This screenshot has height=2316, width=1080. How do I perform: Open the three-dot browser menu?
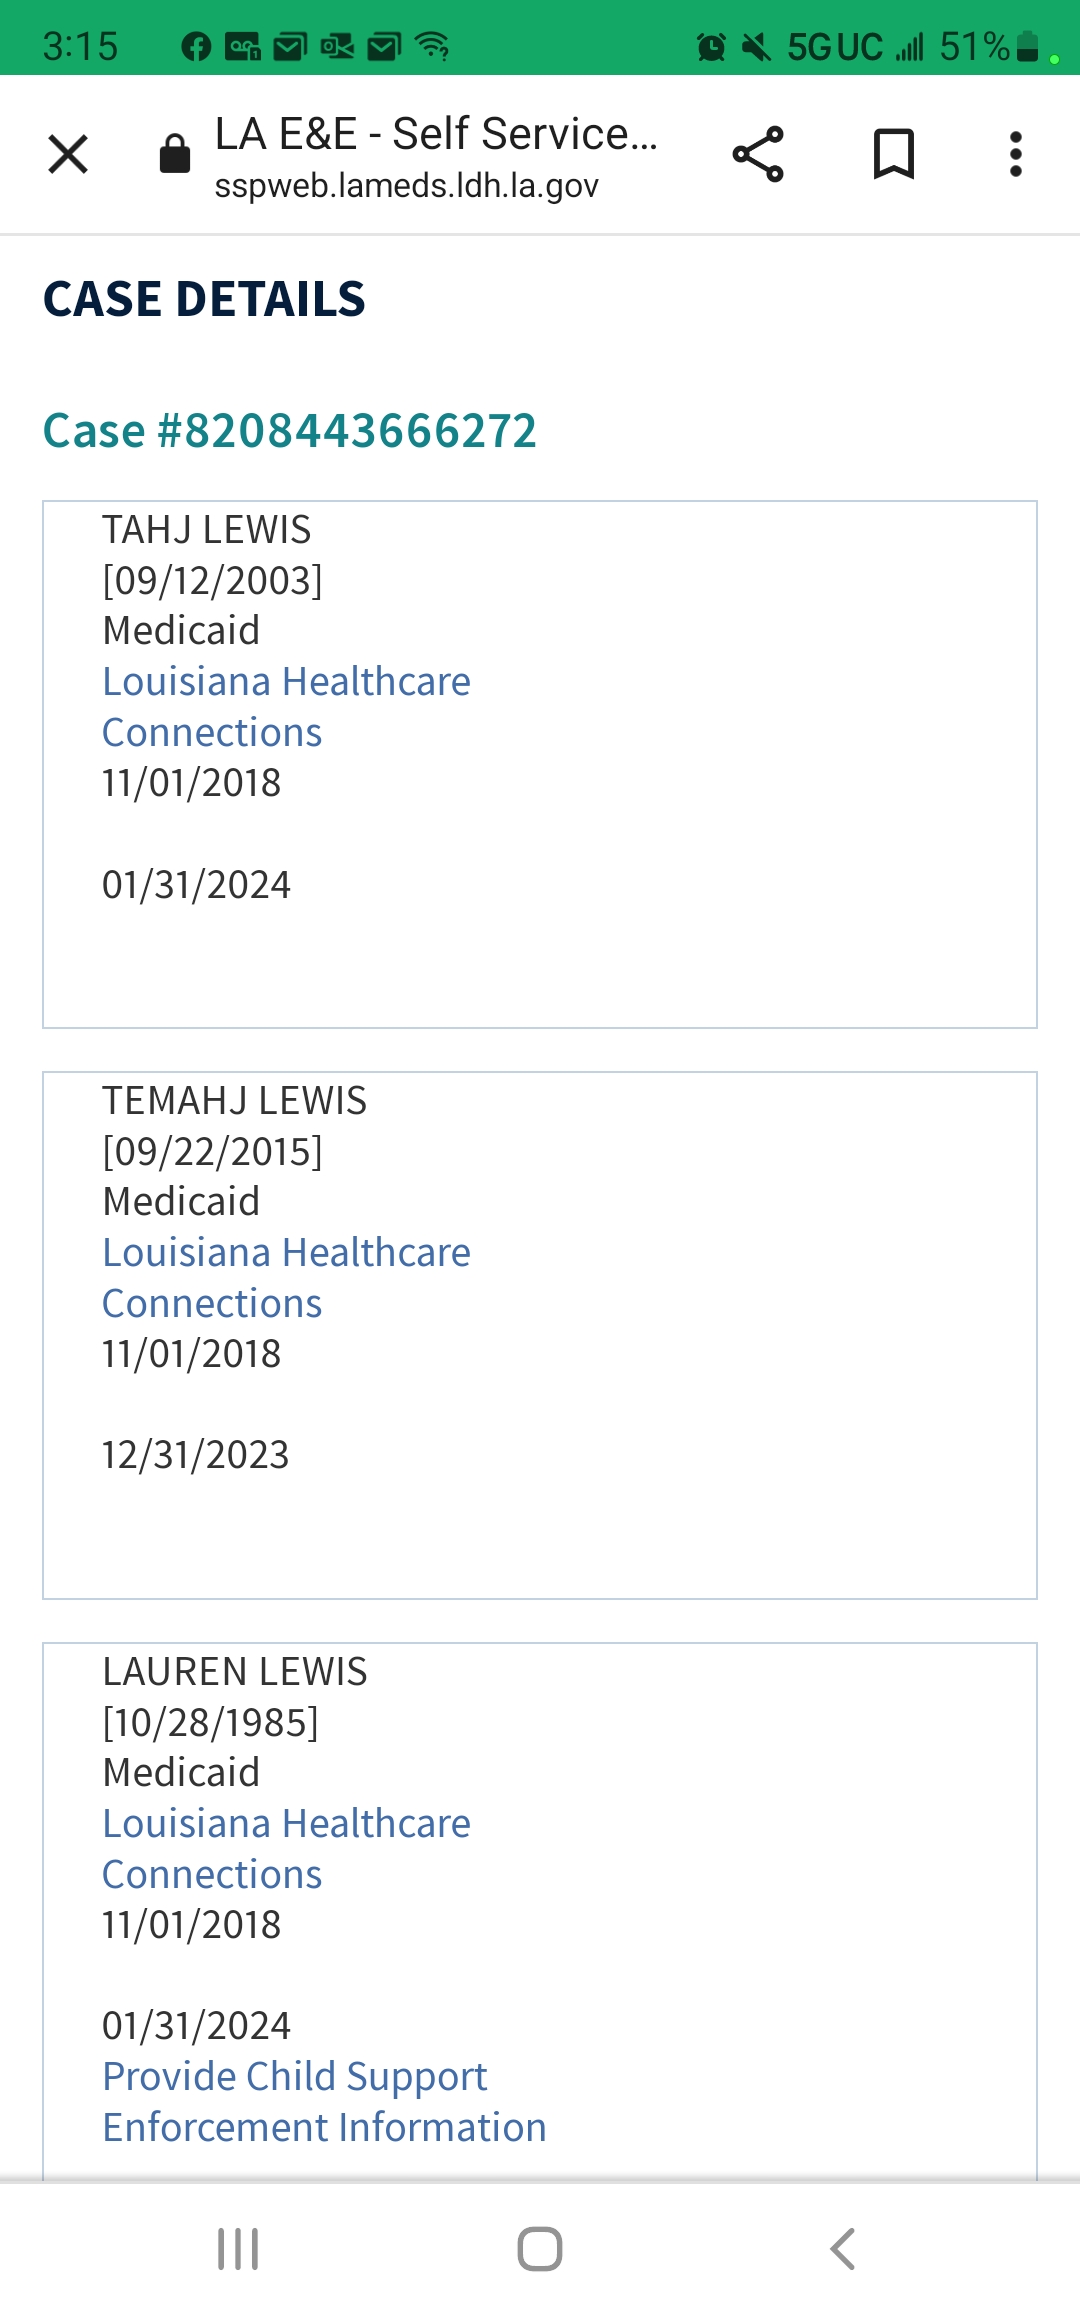pyautogui.click(x=1016, y=154)
